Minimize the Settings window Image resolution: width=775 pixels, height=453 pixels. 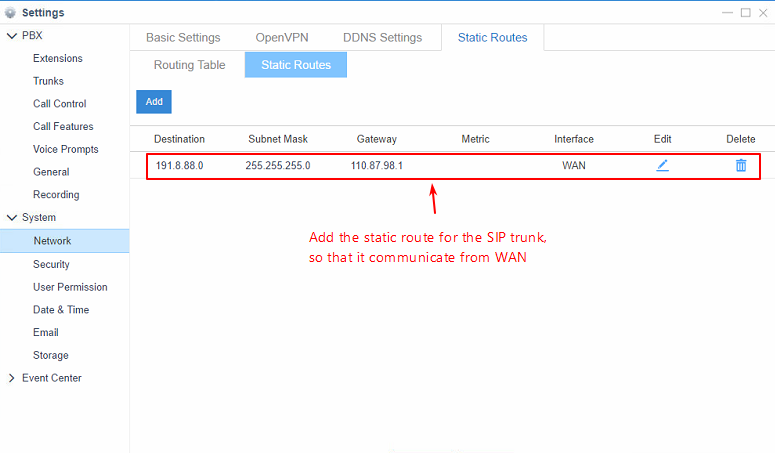coord(727,13)
